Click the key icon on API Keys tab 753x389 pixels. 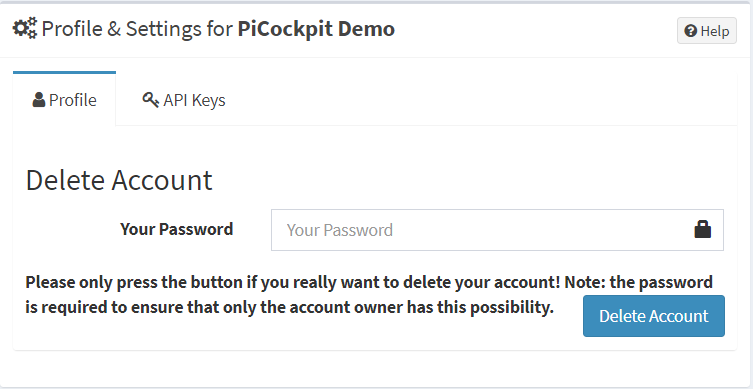tap(150, 100)
